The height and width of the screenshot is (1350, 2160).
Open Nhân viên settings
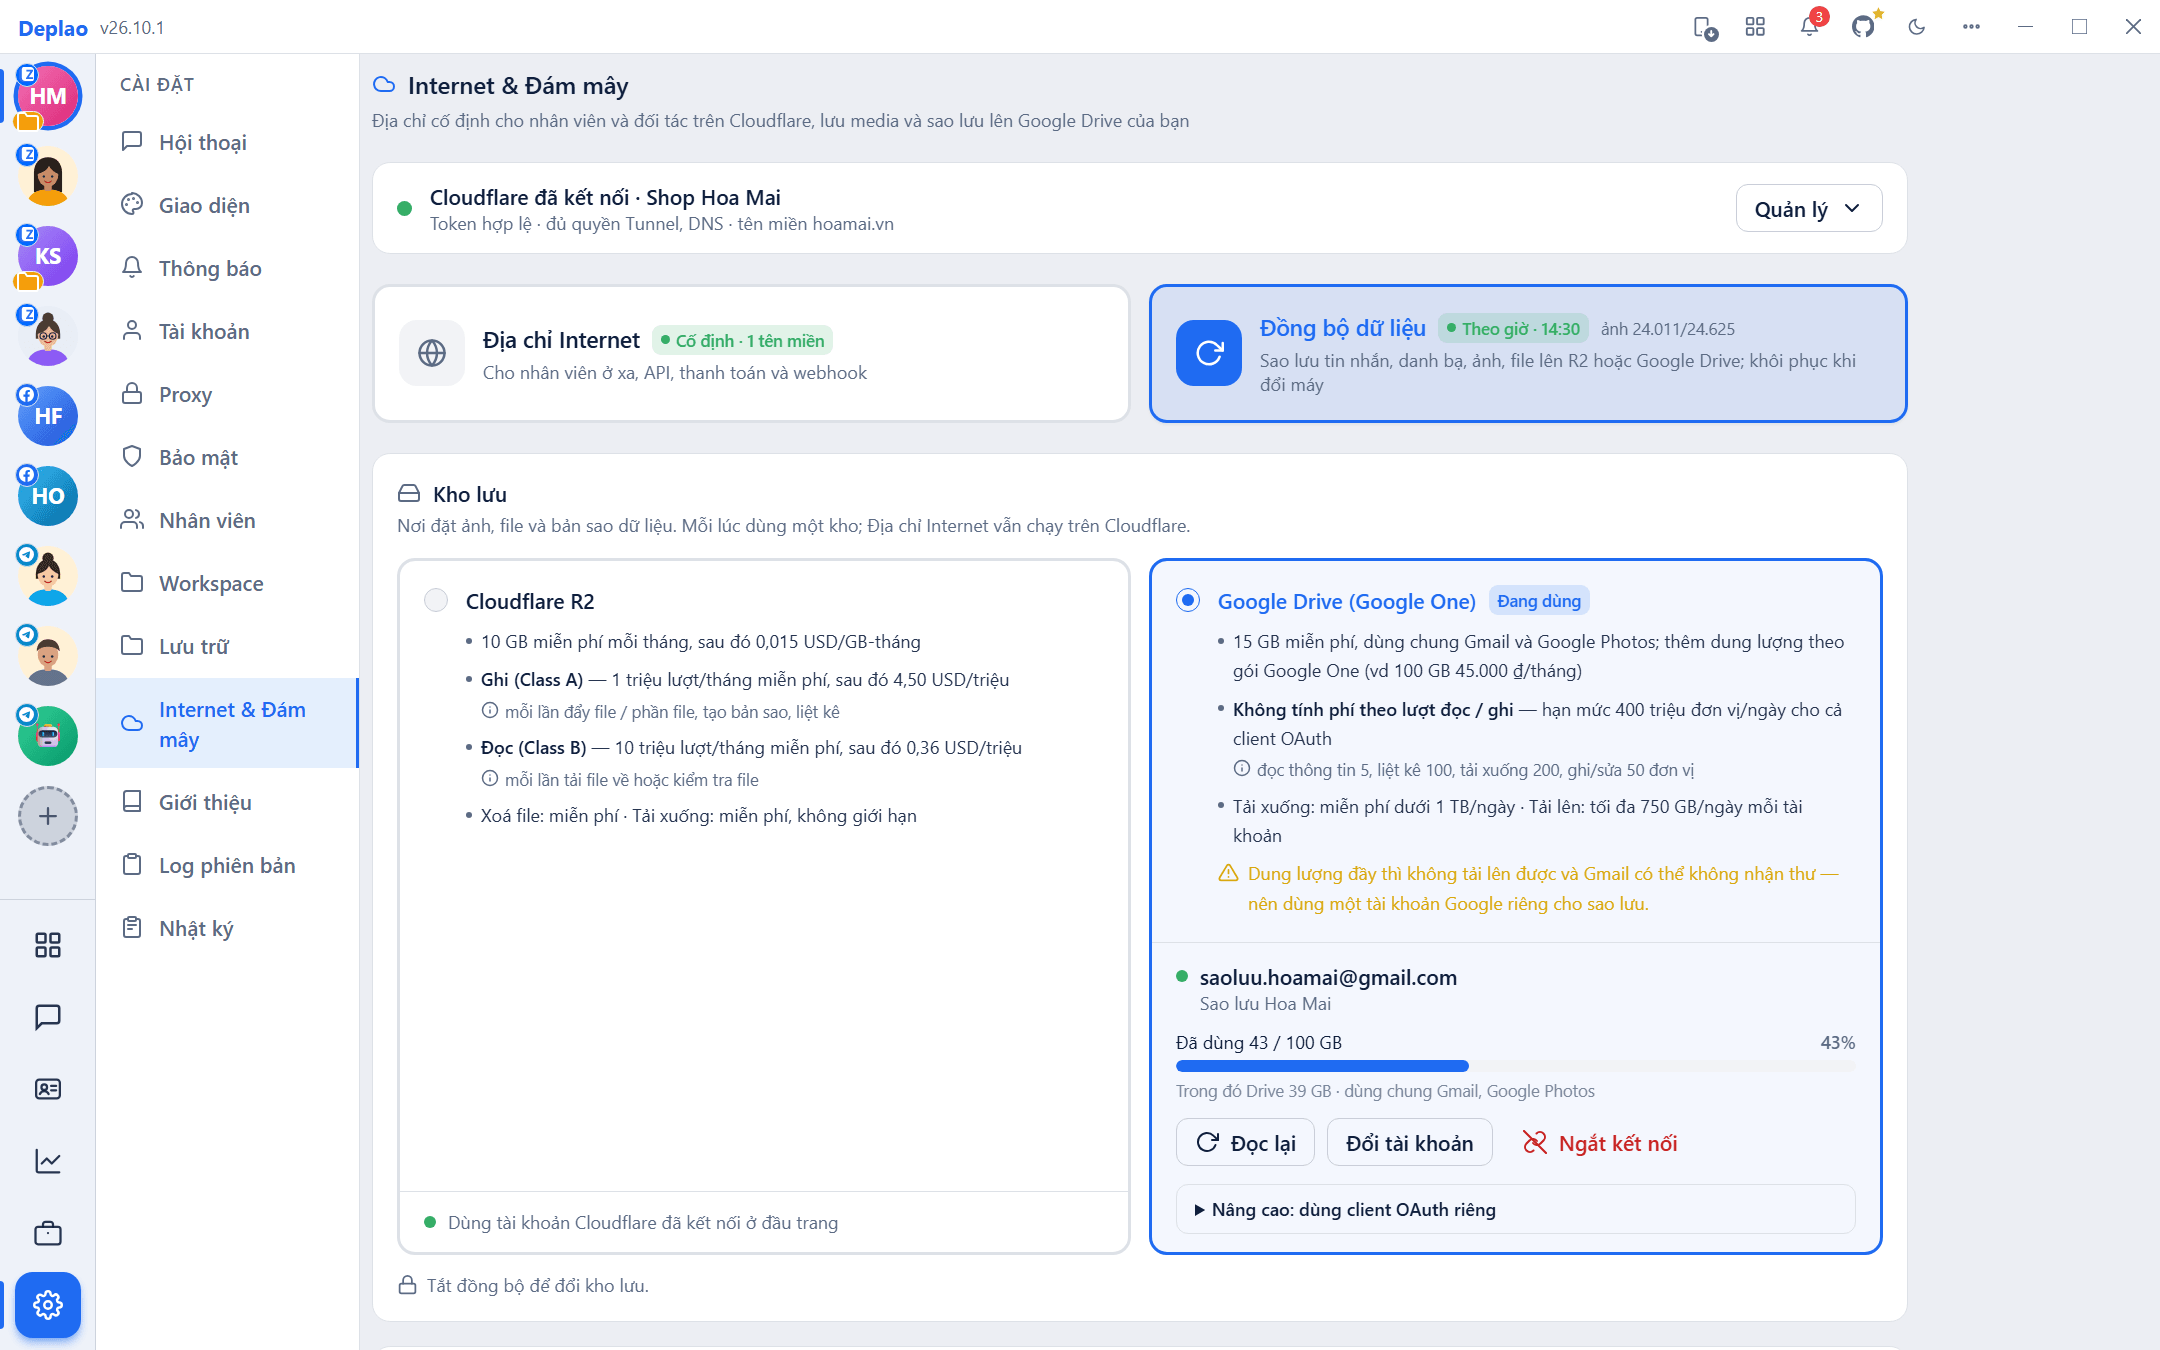tap(227, 520)
